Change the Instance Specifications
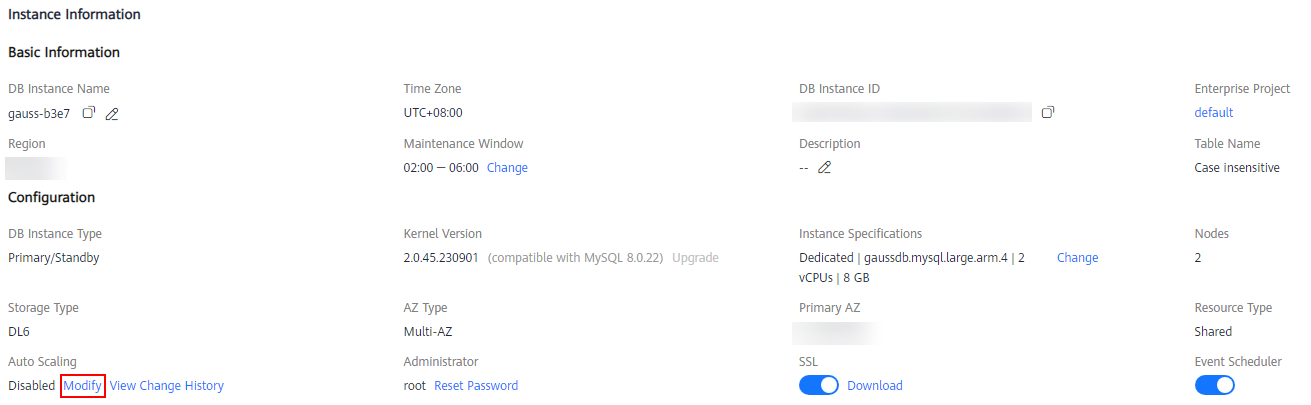 [1077, 258]
